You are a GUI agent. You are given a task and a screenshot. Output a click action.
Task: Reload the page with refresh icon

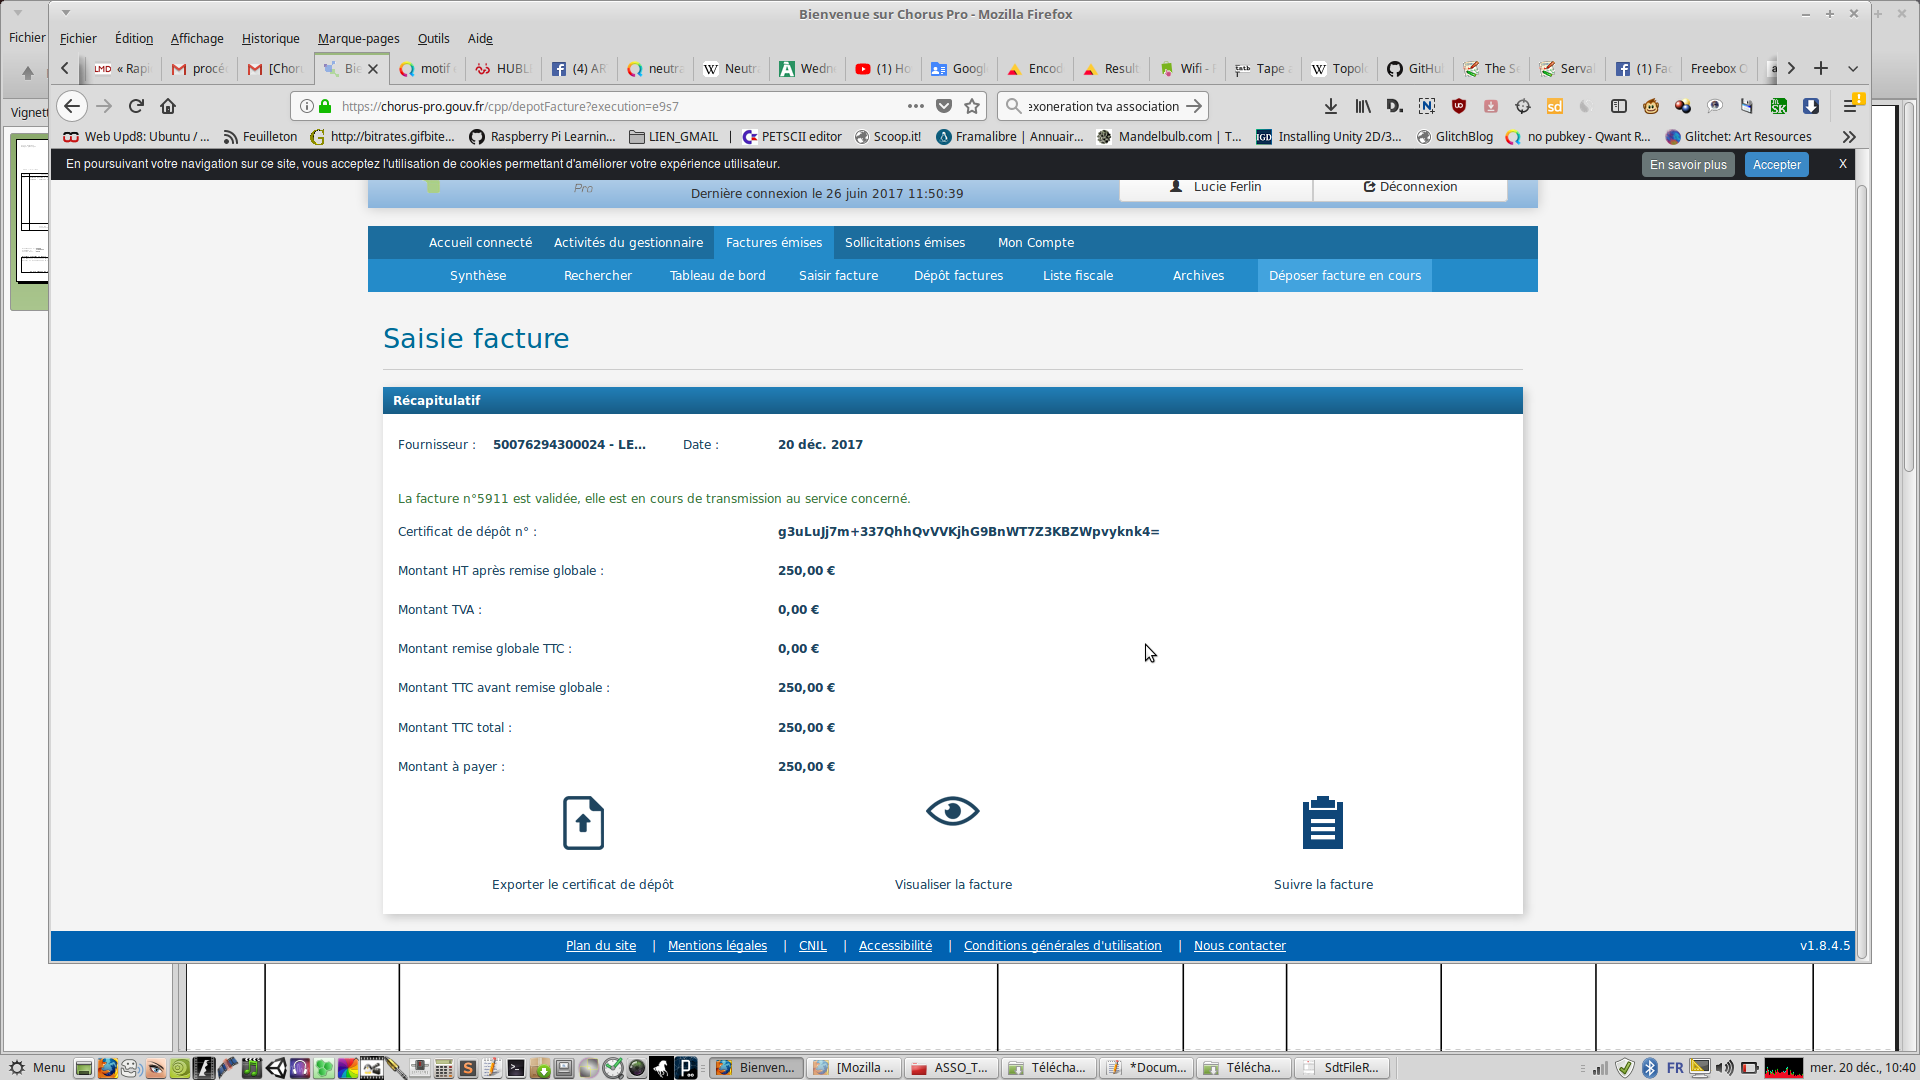point(136,106)
